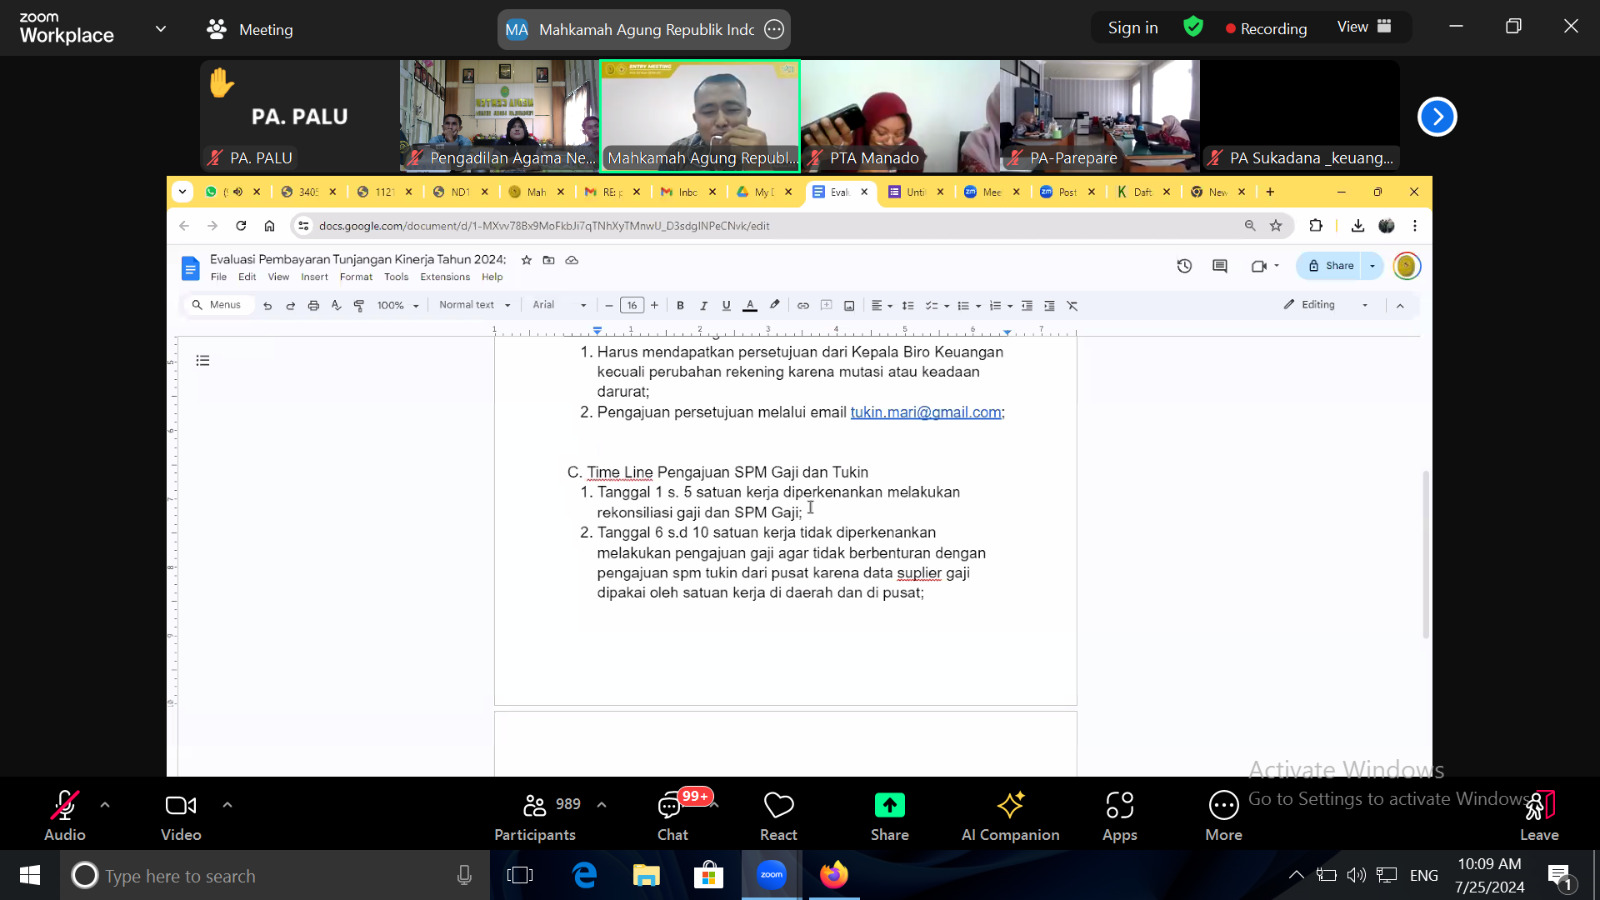
Task: Select the PTA Manado video thumbnail
Action: [x=900, y=115]
